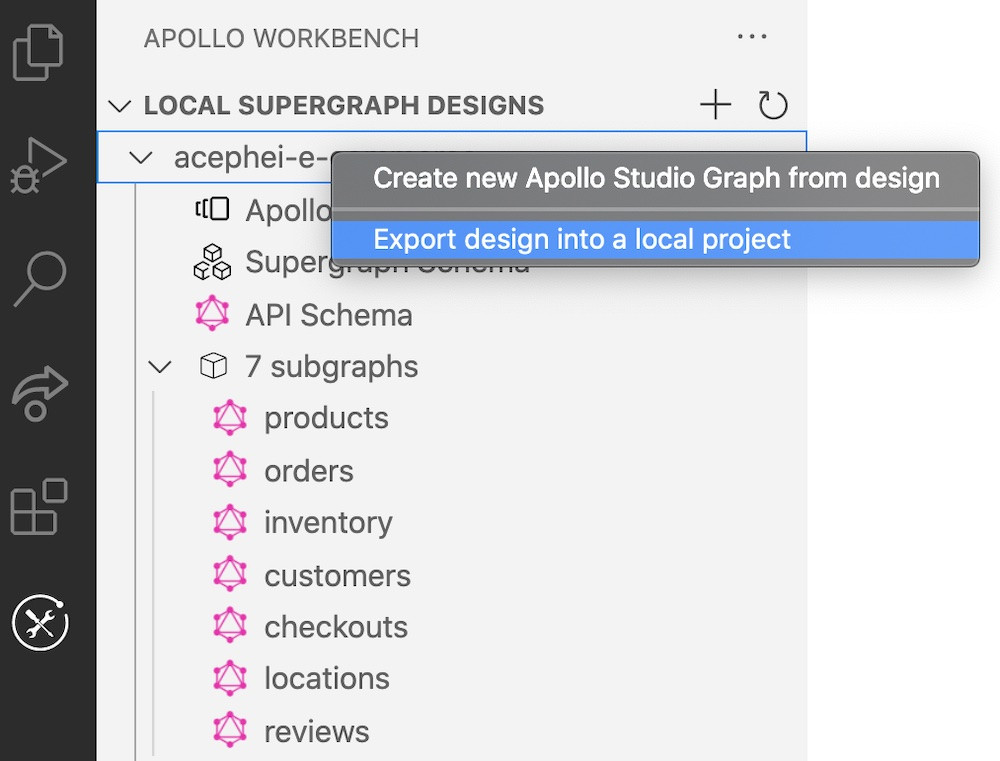
Task: Click the locations subgraph GraphQL icon
Action: tap(230, 678)
